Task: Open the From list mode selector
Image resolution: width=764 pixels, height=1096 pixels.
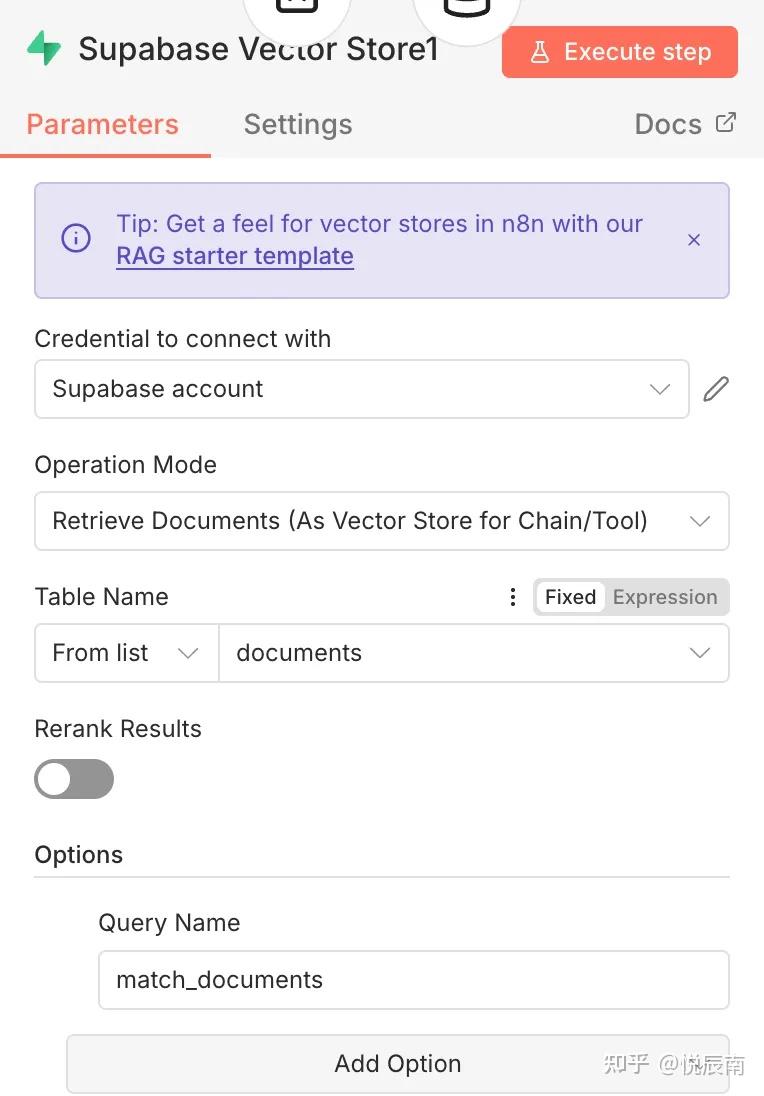Action: point(127,653)
